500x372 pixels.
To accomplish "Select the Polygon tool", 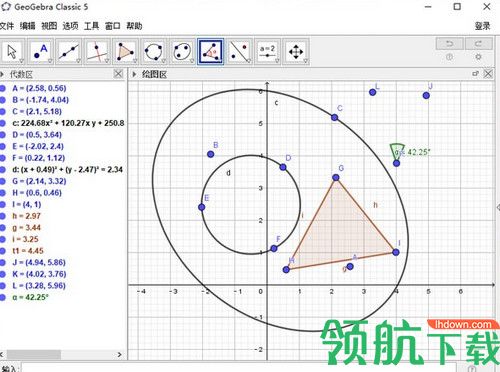I will (125, 51).
